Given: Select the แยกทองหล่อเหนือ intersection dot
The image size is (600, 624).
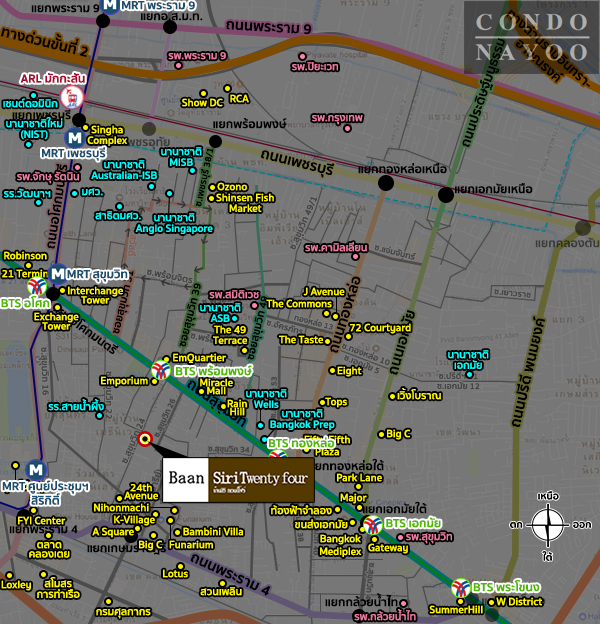Looking at the screenshot, I should point(386,183).
